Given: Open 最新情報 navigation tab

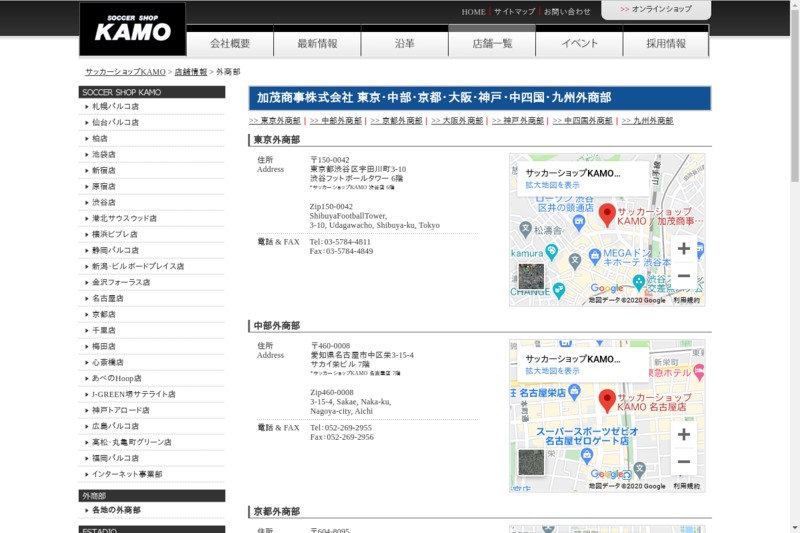Looking at the screenshot, I should tap(317, 43).
